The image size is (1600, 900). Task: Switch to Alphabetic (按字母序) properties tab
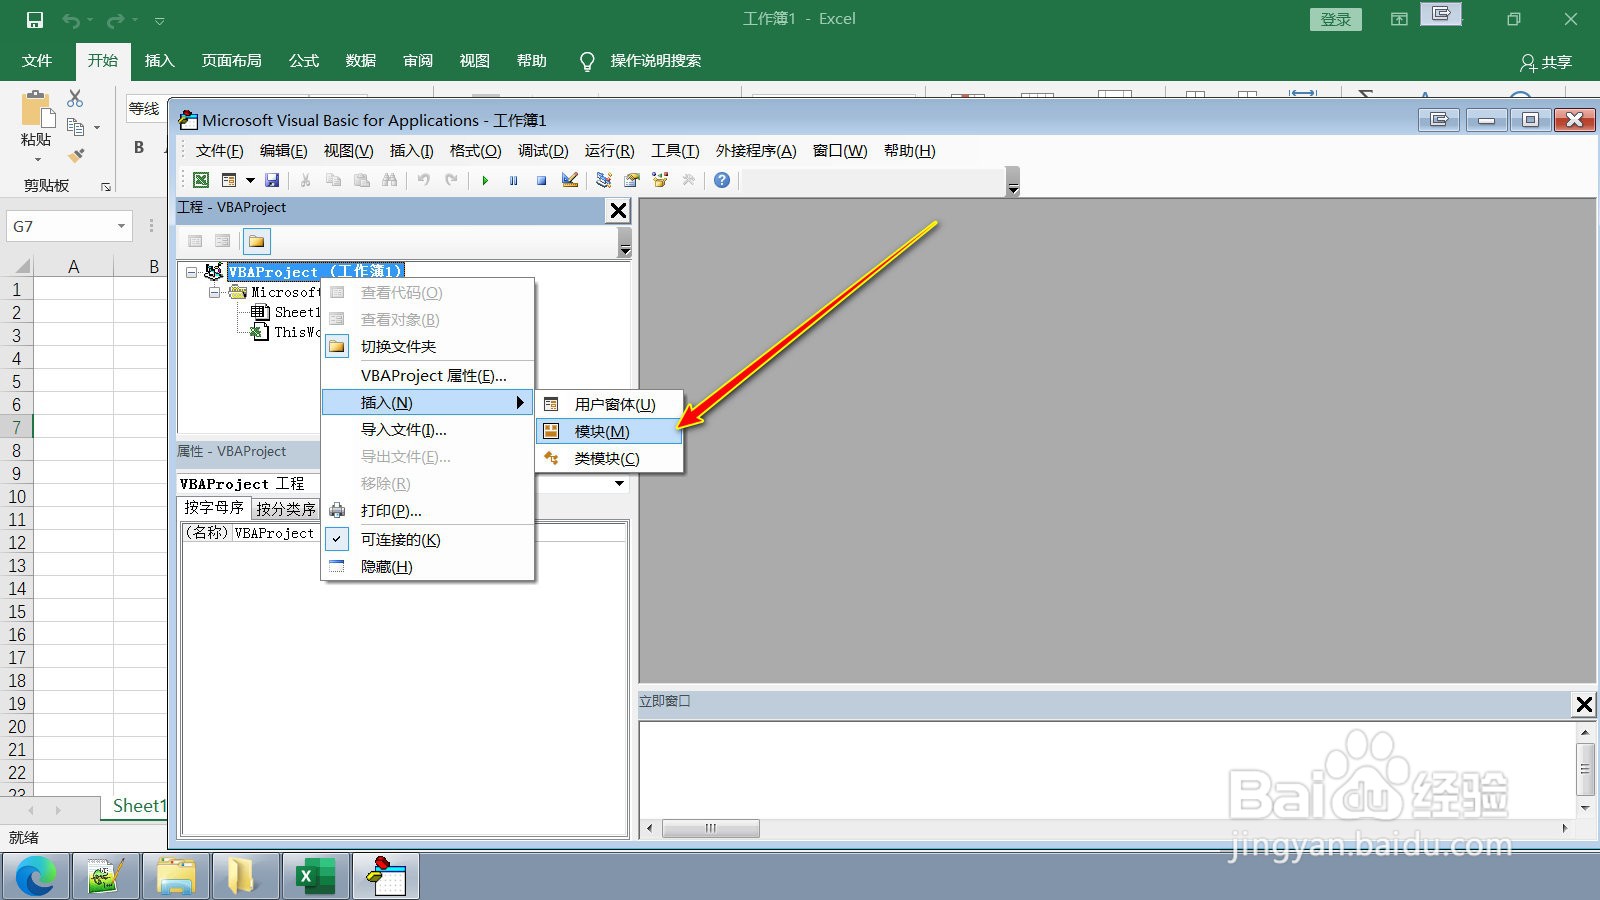click(x=214, y=508)
